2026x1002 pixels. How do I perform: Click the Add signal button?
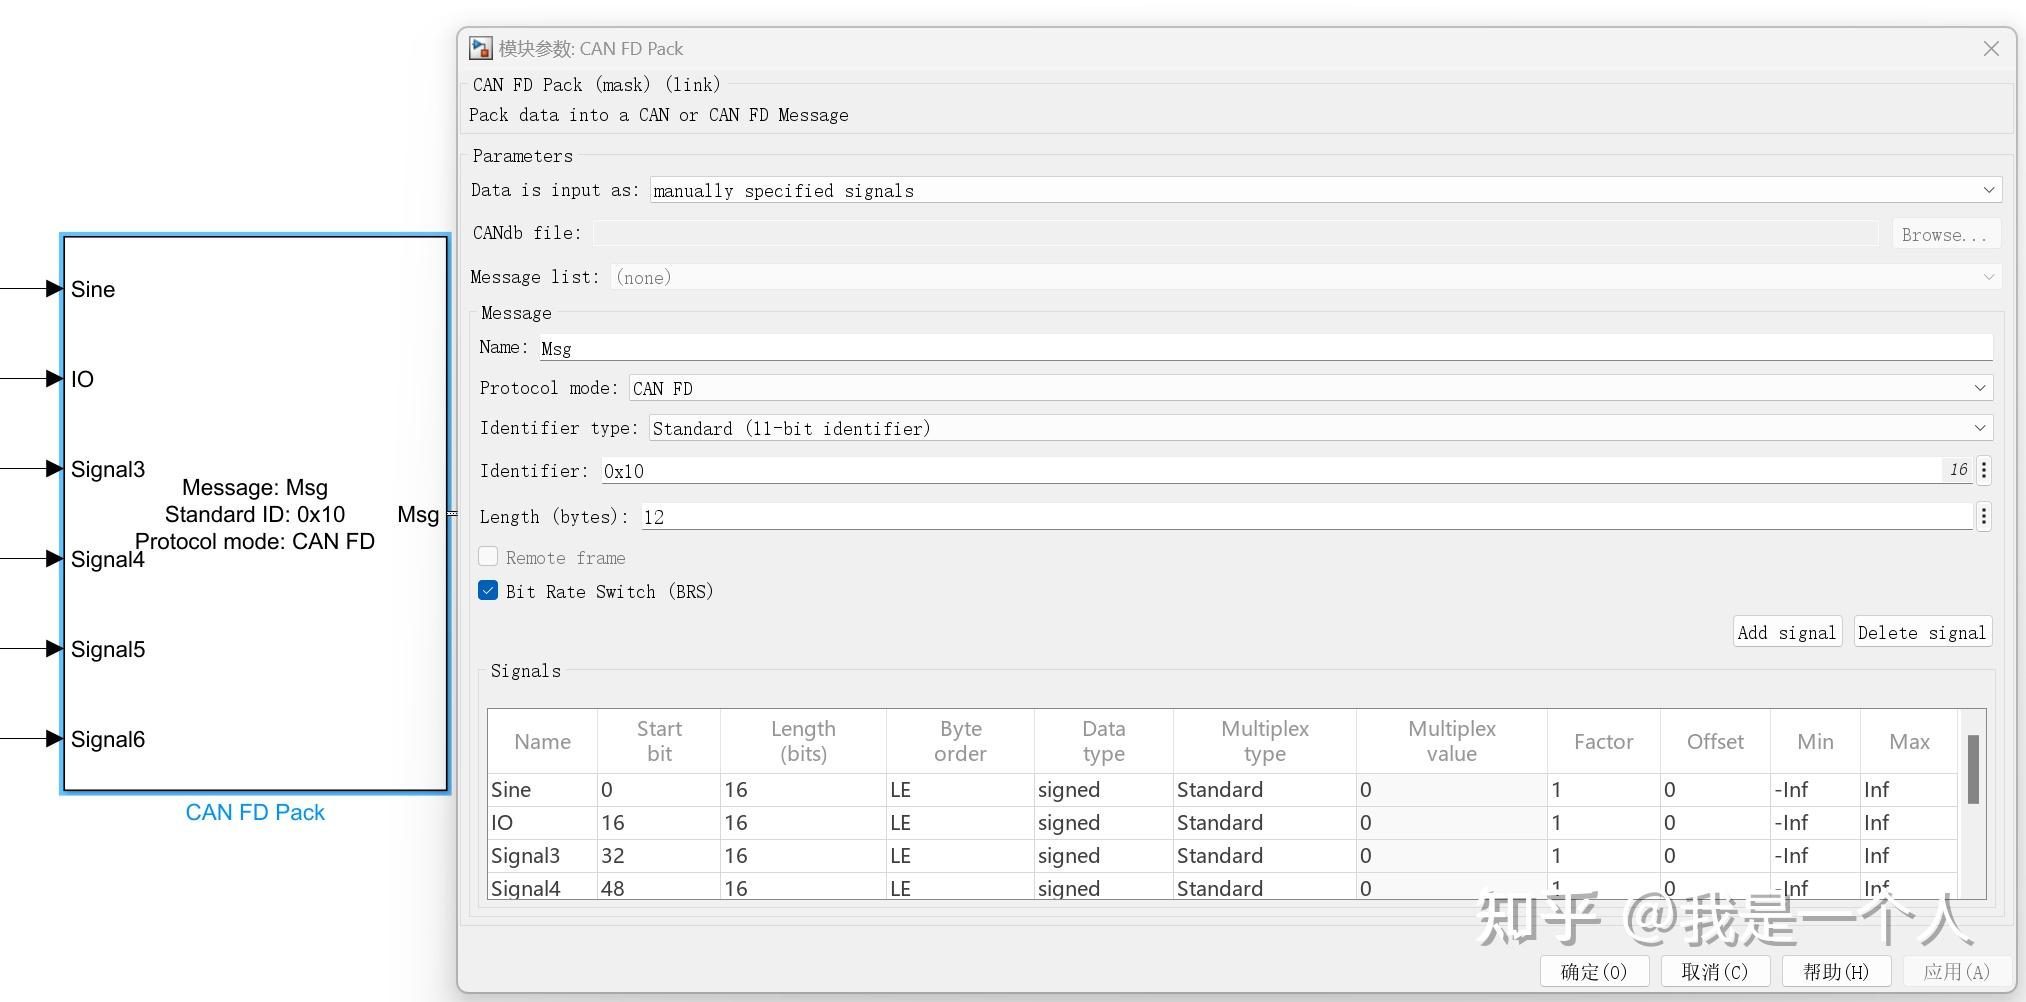tap(1786, 631)
